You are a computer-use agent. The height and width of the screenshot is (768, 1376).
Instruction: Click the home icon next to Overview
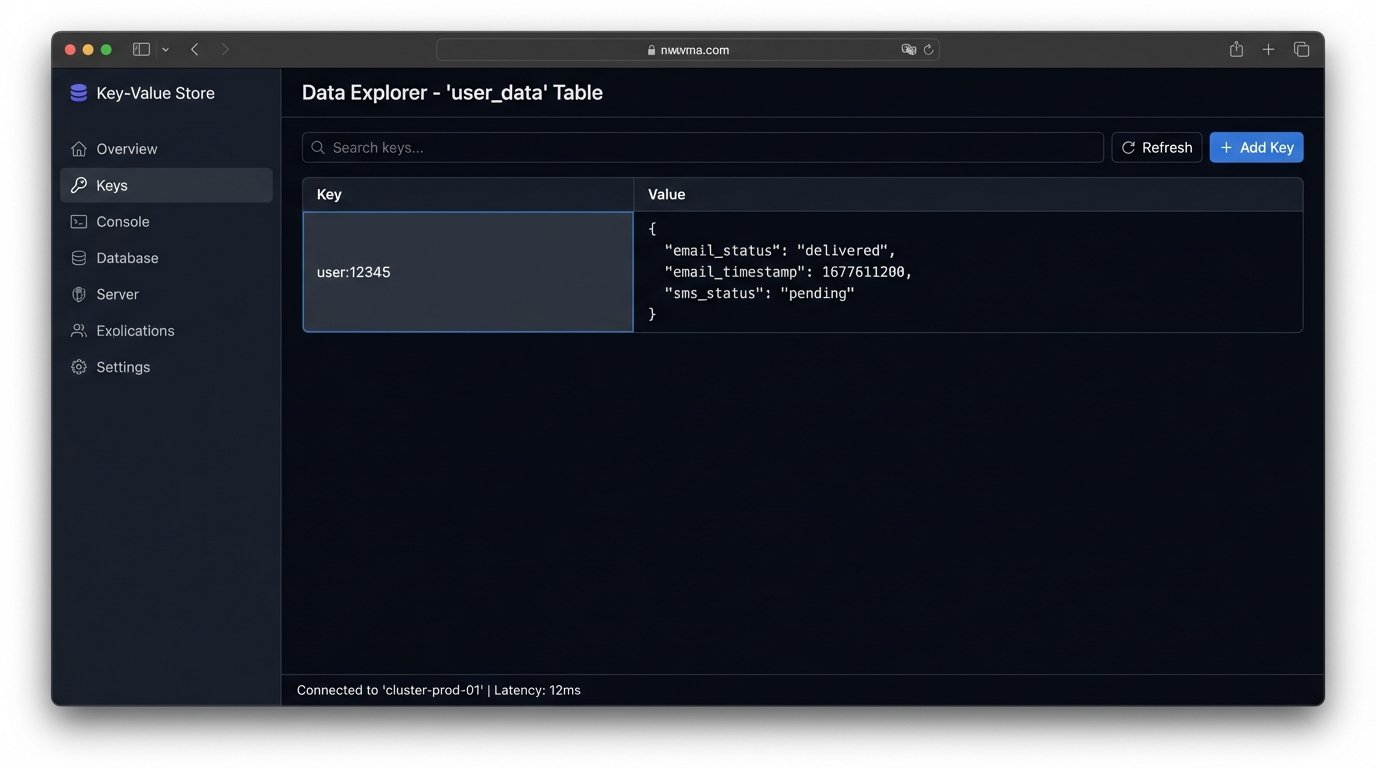pyautogui.click(x=78, y=148)
